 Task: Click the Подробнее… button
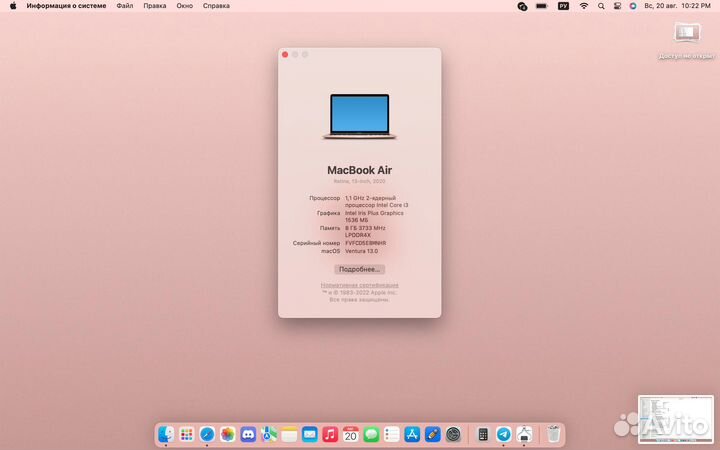(x=360, y=269)
